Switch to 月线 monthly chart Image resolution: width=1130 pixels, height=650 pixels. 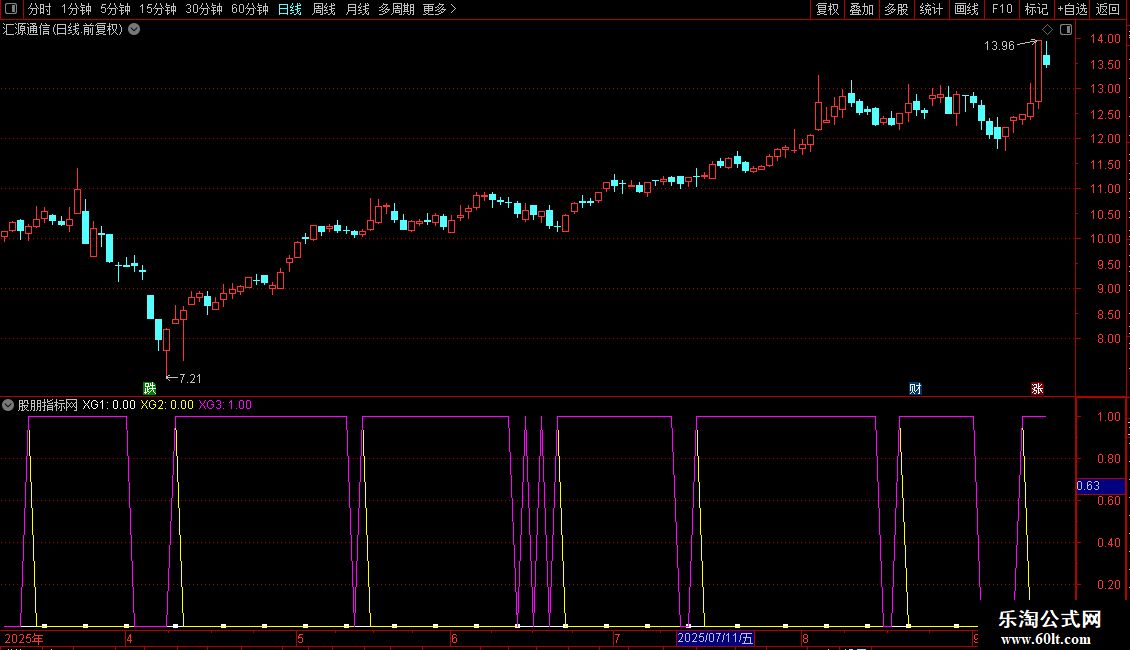357,9
